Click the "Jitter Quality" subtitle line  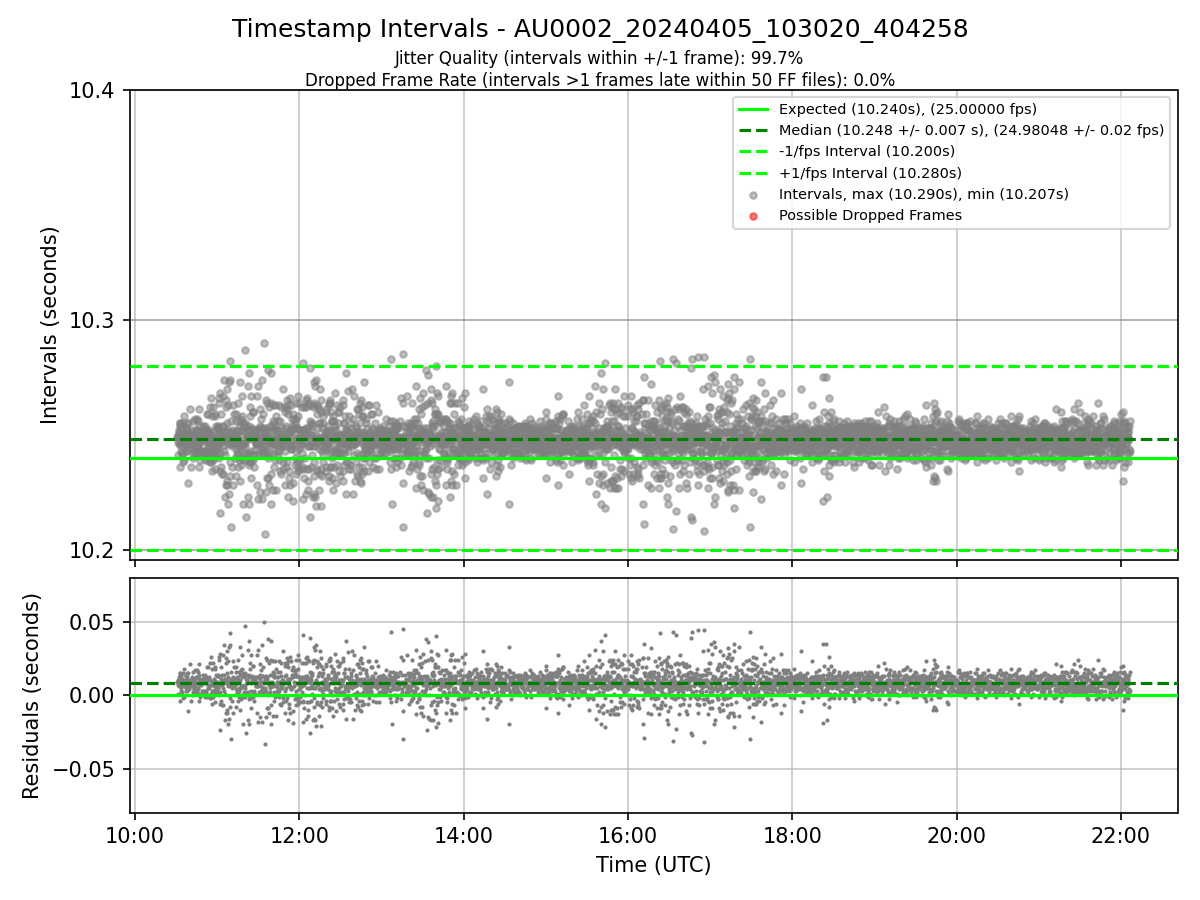599,58
